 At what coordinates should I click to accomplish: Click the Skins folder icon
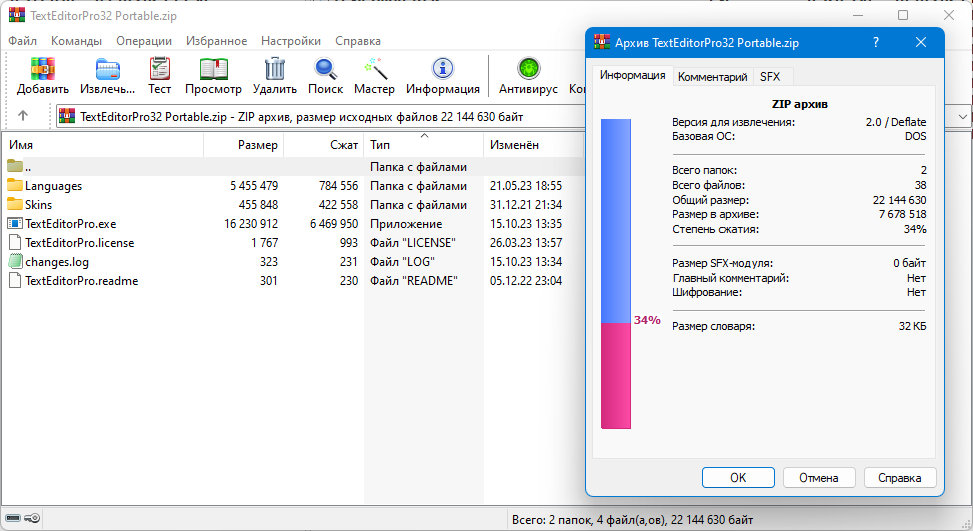click(x=15, y=204)
